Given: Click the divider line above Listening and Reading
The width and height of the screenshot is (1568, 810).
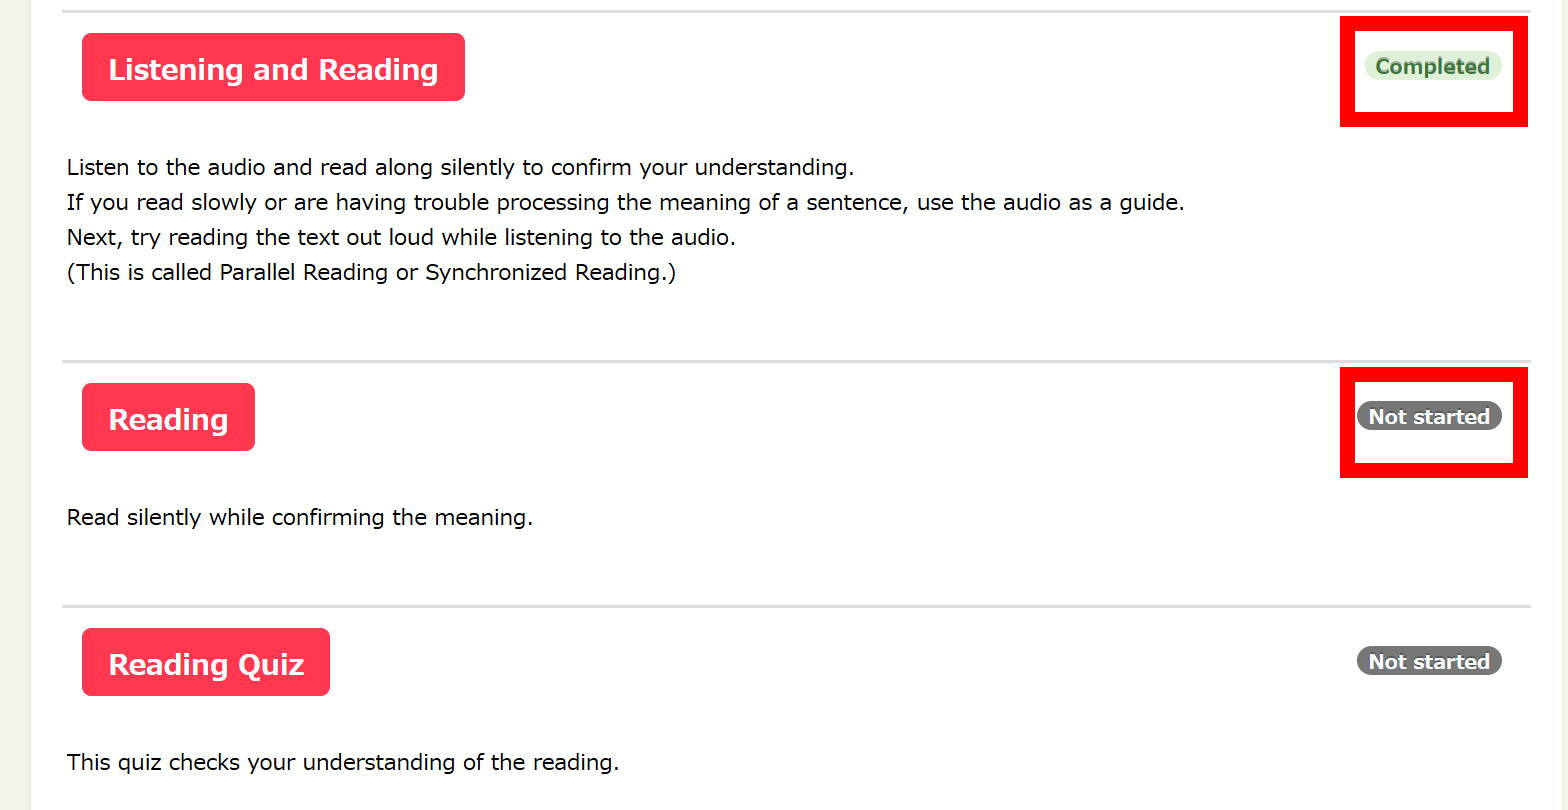Looking at the screenshot, I should (x=700, y=12).
